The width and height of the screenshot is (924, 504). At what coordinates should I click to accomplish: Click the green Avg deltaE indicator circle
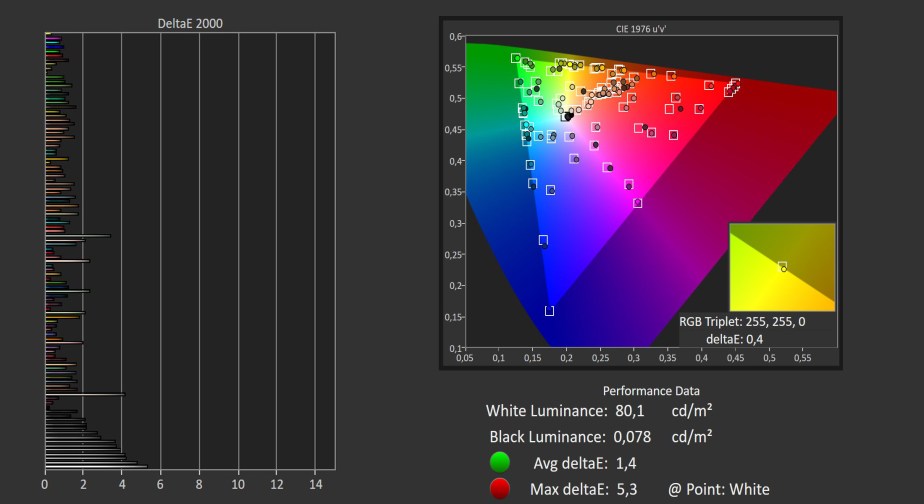pos(500,462)
